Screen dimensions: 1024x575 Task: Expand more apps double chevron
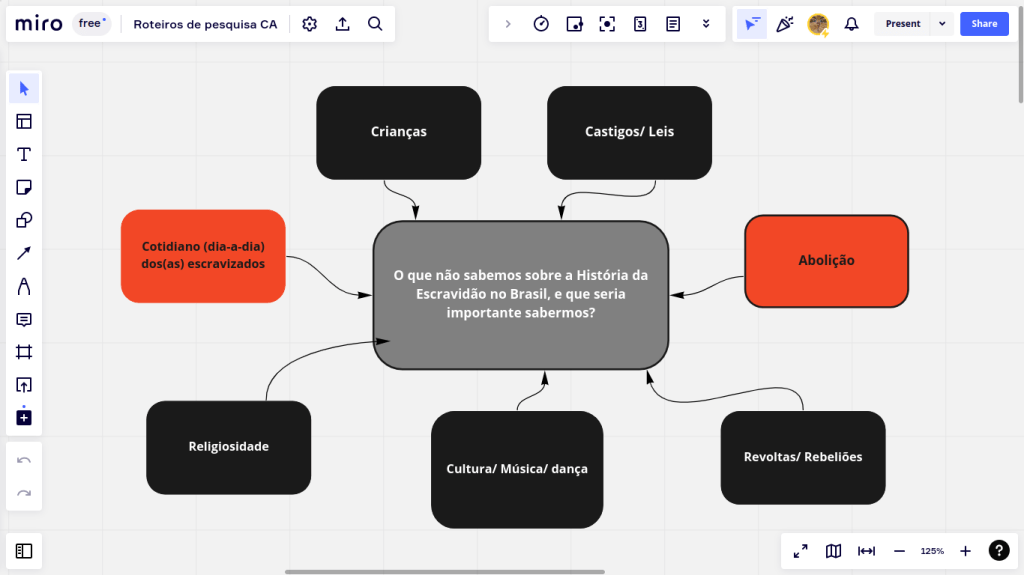(706, 24)
